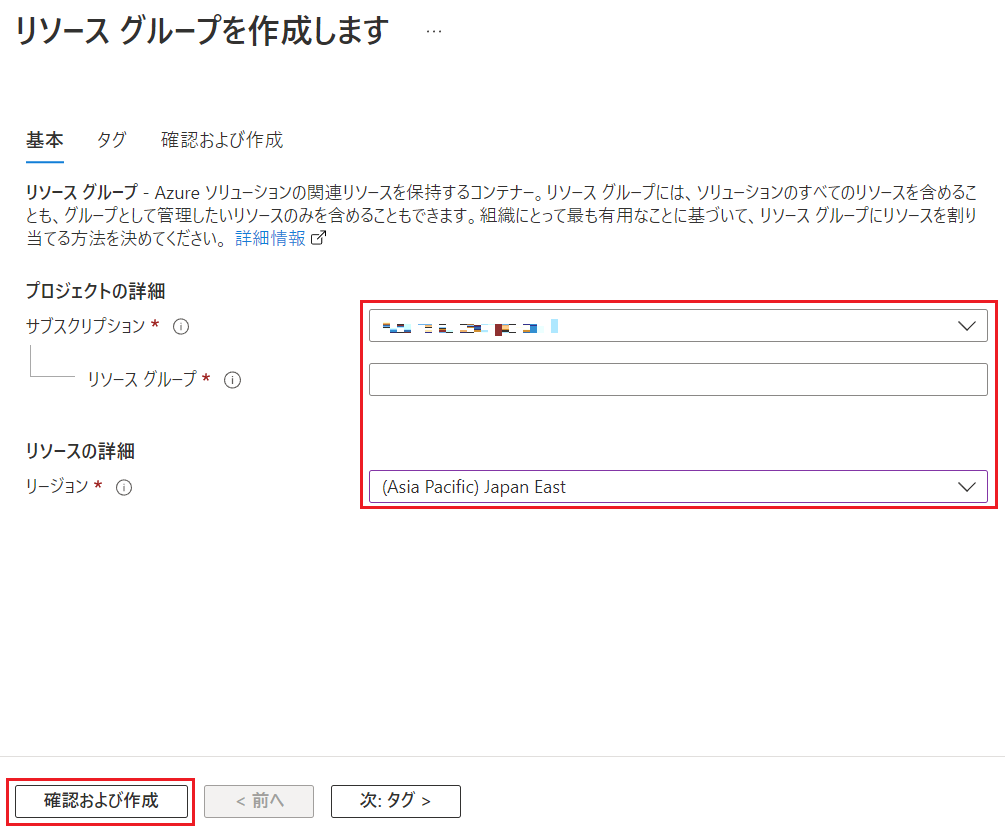
Task: Open the ellipsis menu beside page title
Action: [x=433, y=31]
